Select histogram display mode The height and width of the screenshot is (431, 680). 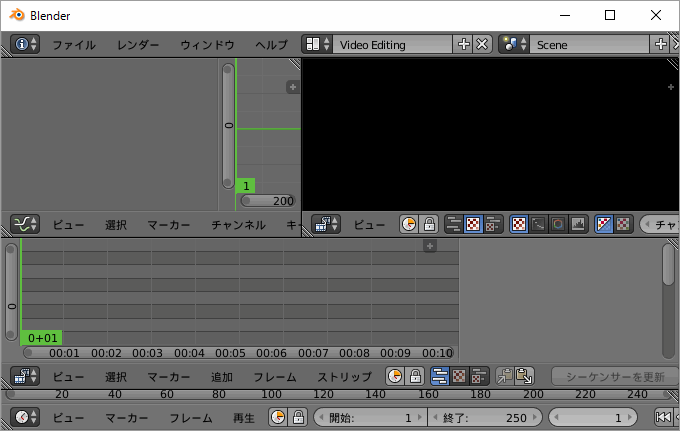[578, 224]
